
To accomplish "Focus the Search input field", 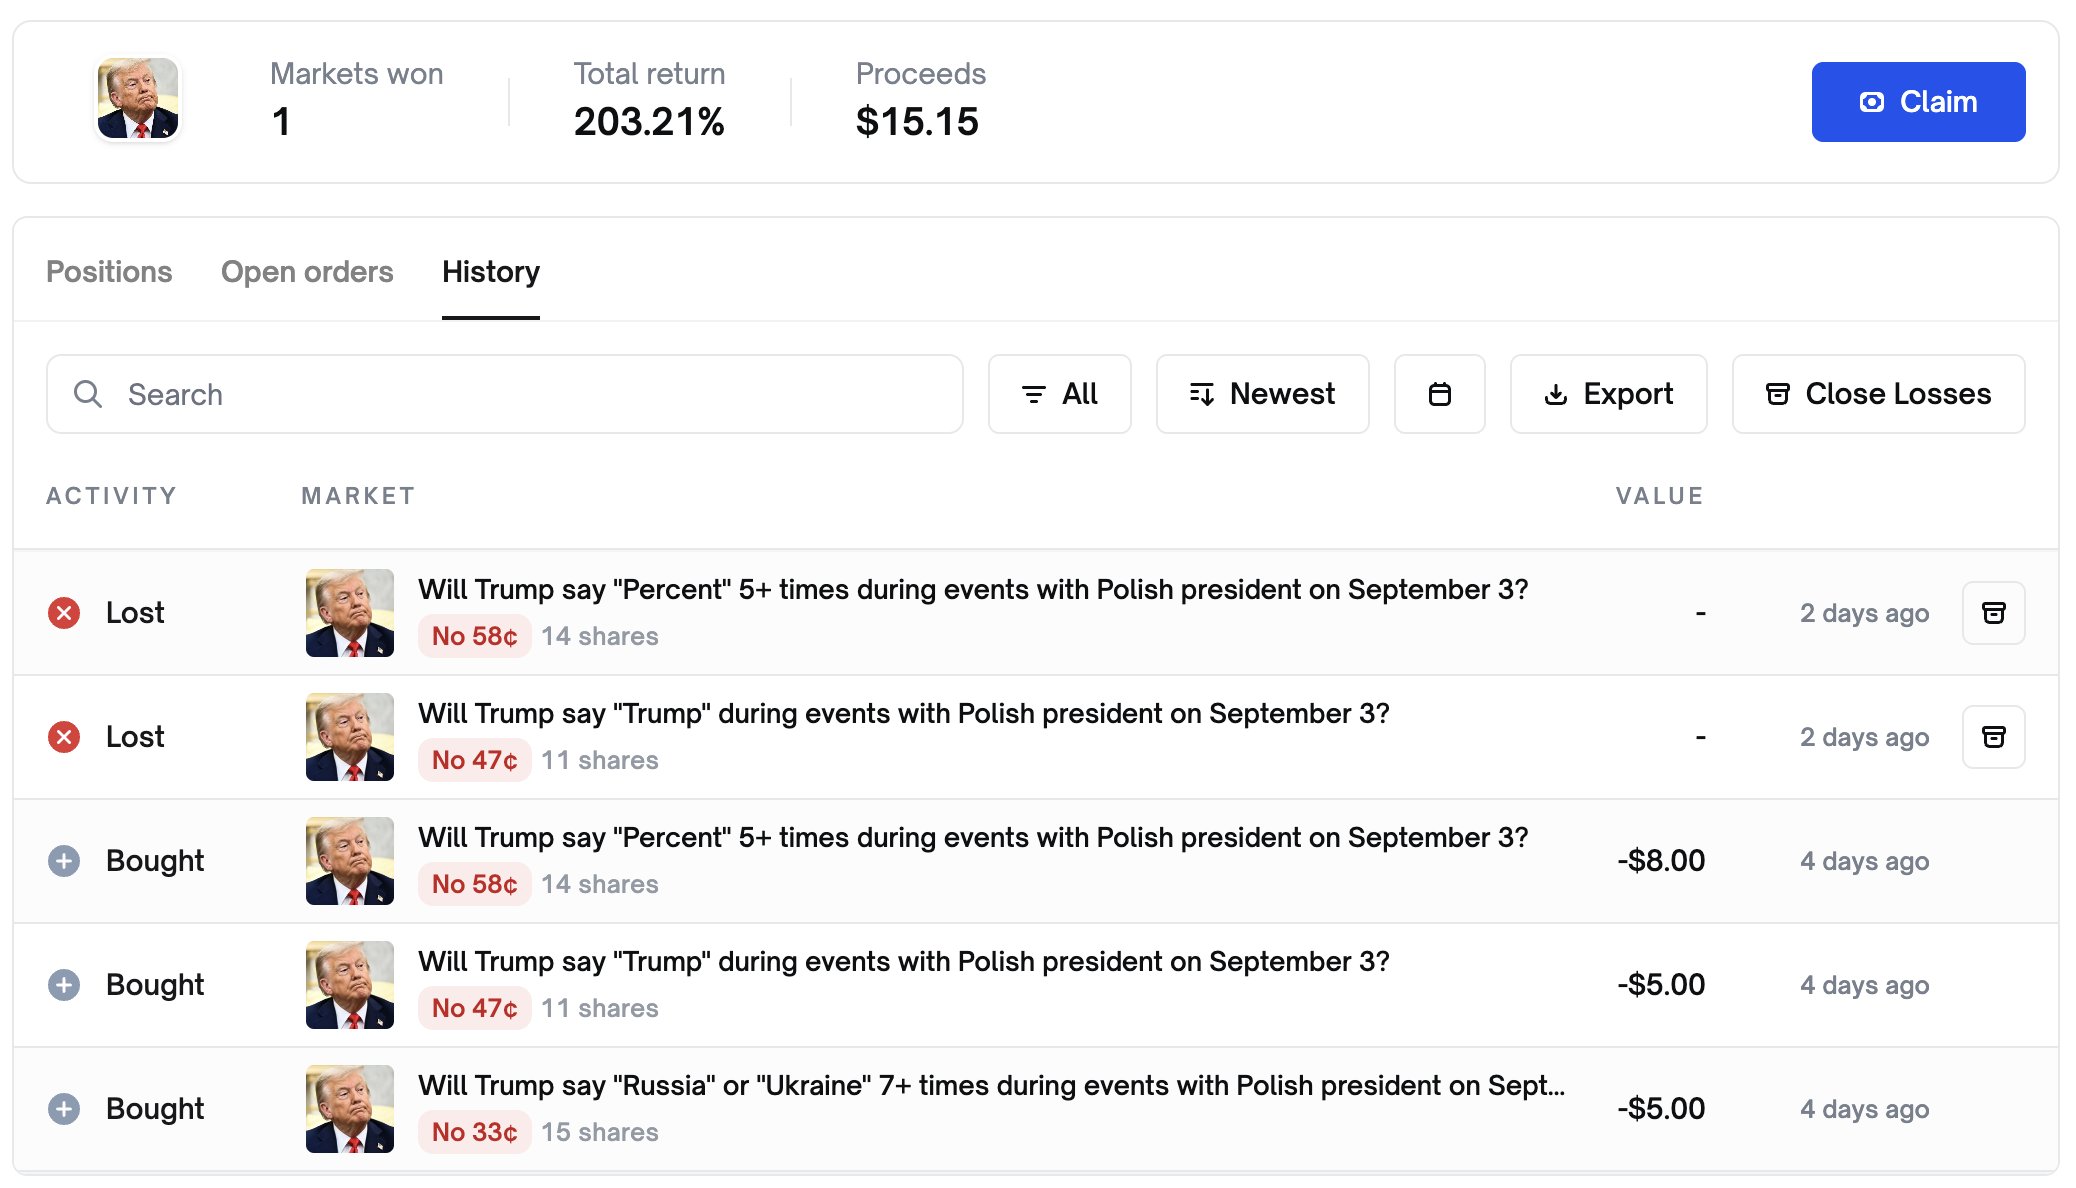I will coord(505,394).
